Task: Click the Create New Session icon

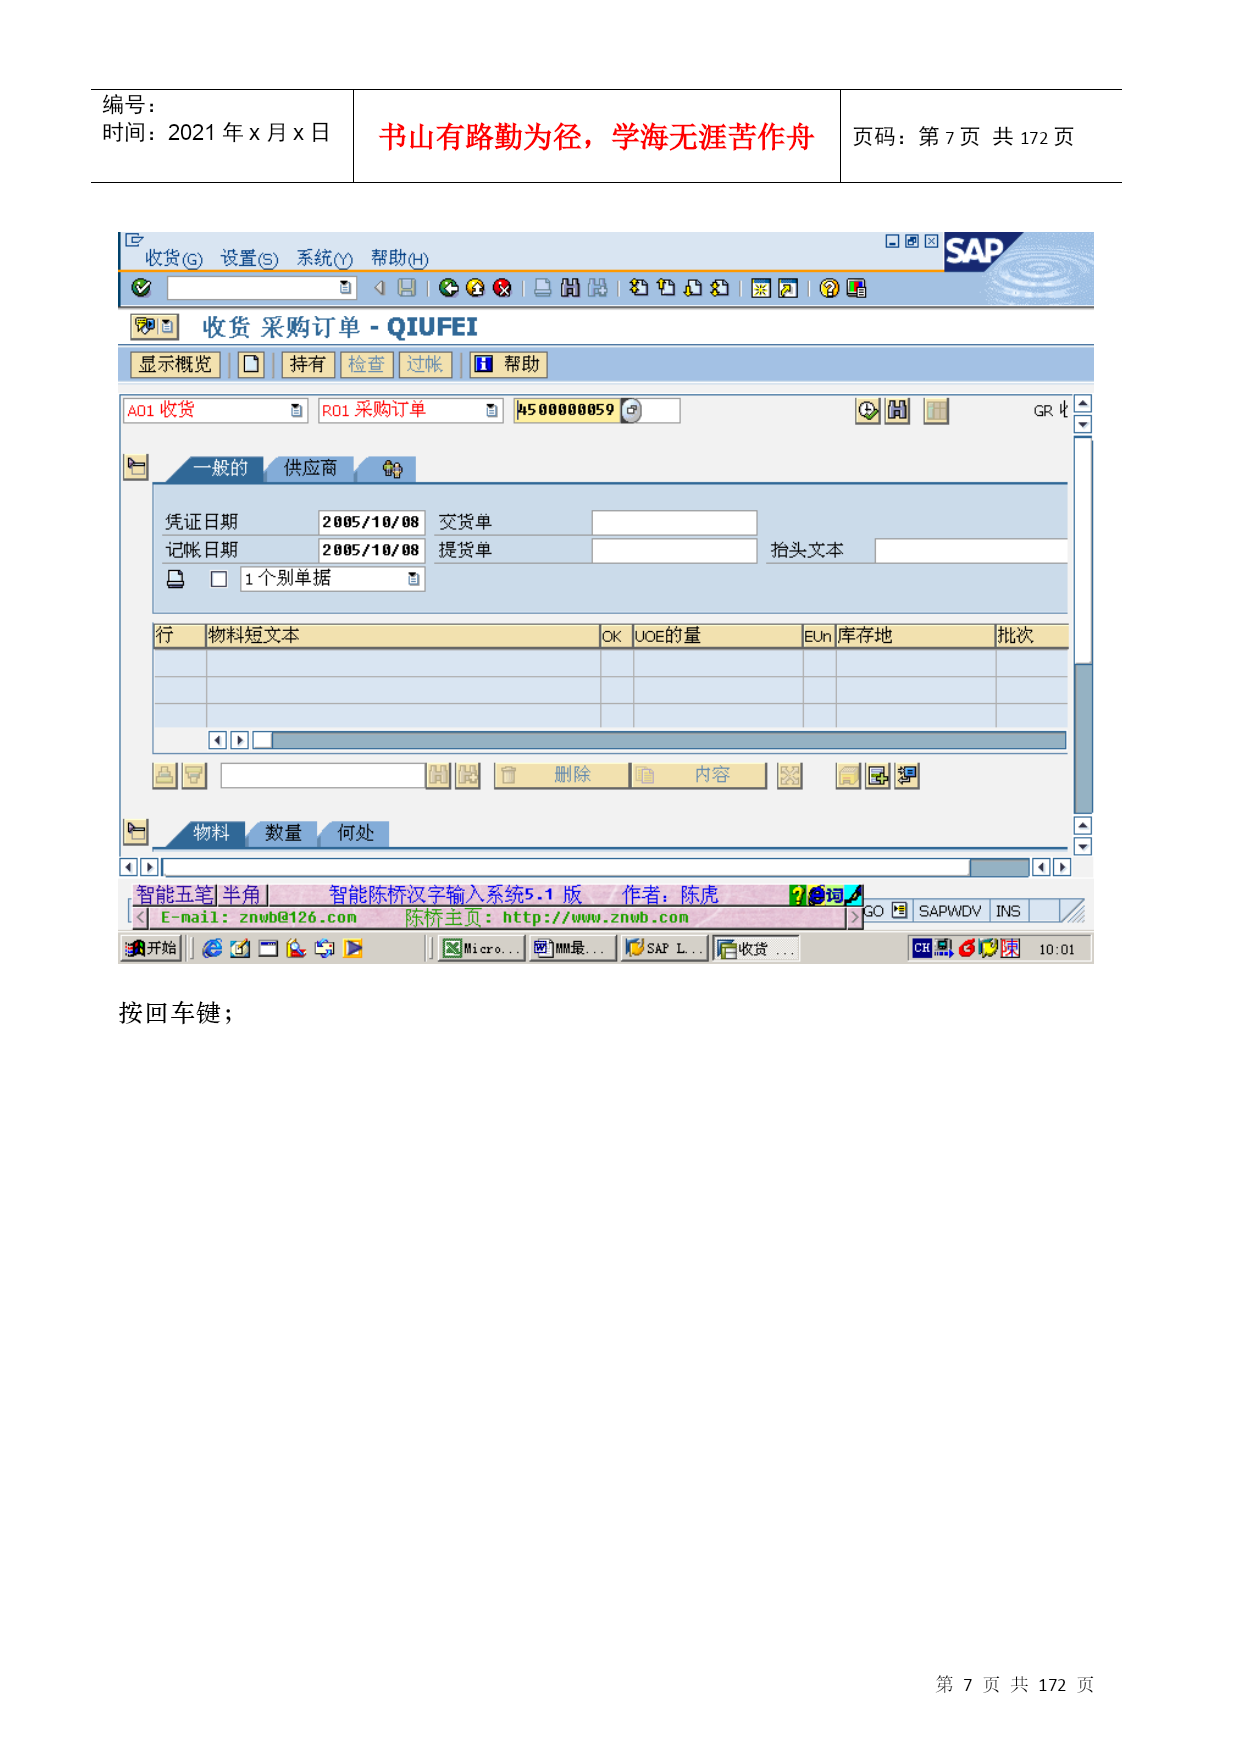Action: [x=761, y=288]
